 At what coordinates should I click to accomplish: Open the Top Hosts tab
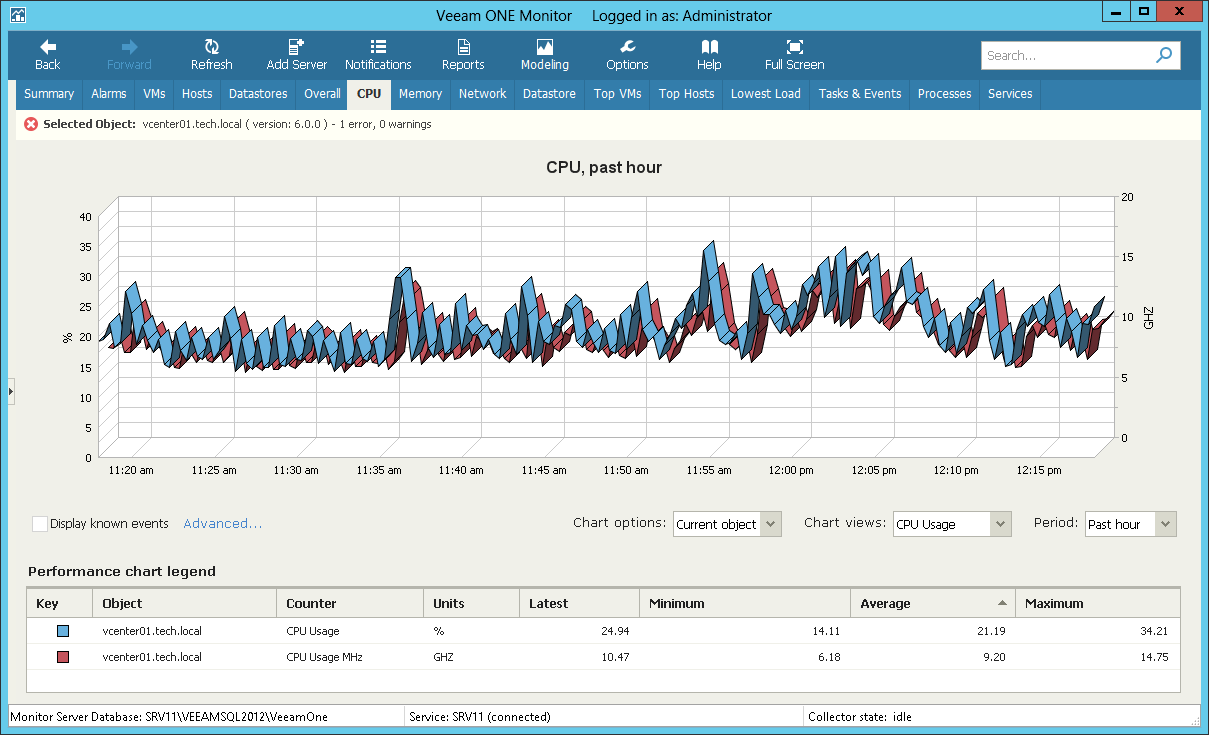point(686,94)
